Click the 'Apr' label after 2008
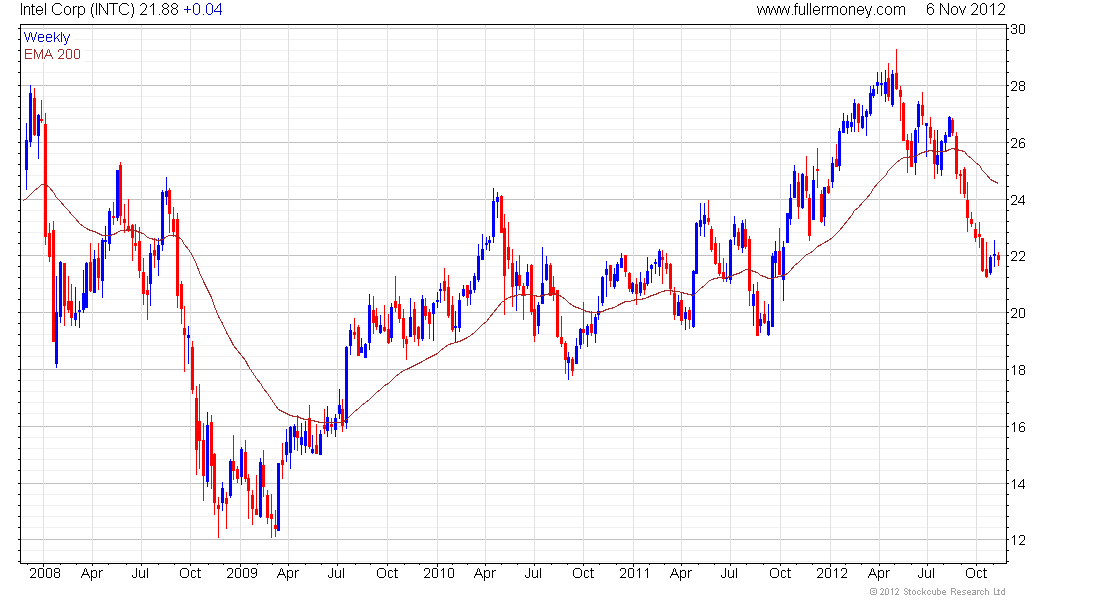This screenshot has height=600, width=1100. tap(92, 573)
